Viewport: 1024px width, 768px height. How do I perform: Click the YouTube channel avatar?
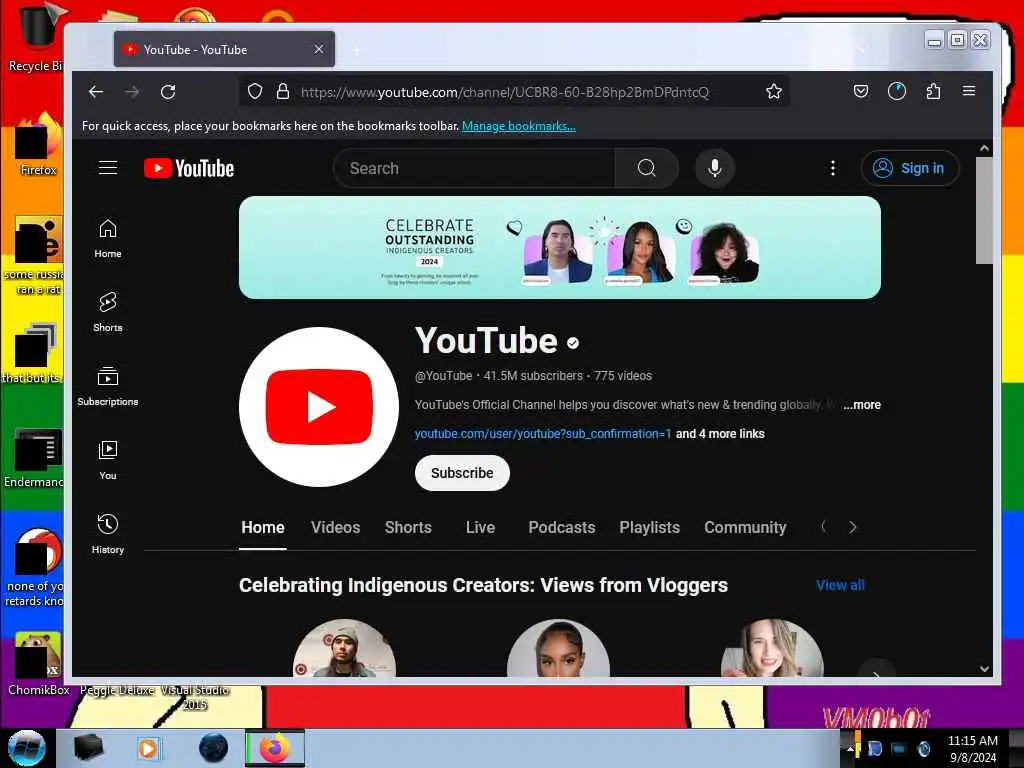tap(319, 407)
